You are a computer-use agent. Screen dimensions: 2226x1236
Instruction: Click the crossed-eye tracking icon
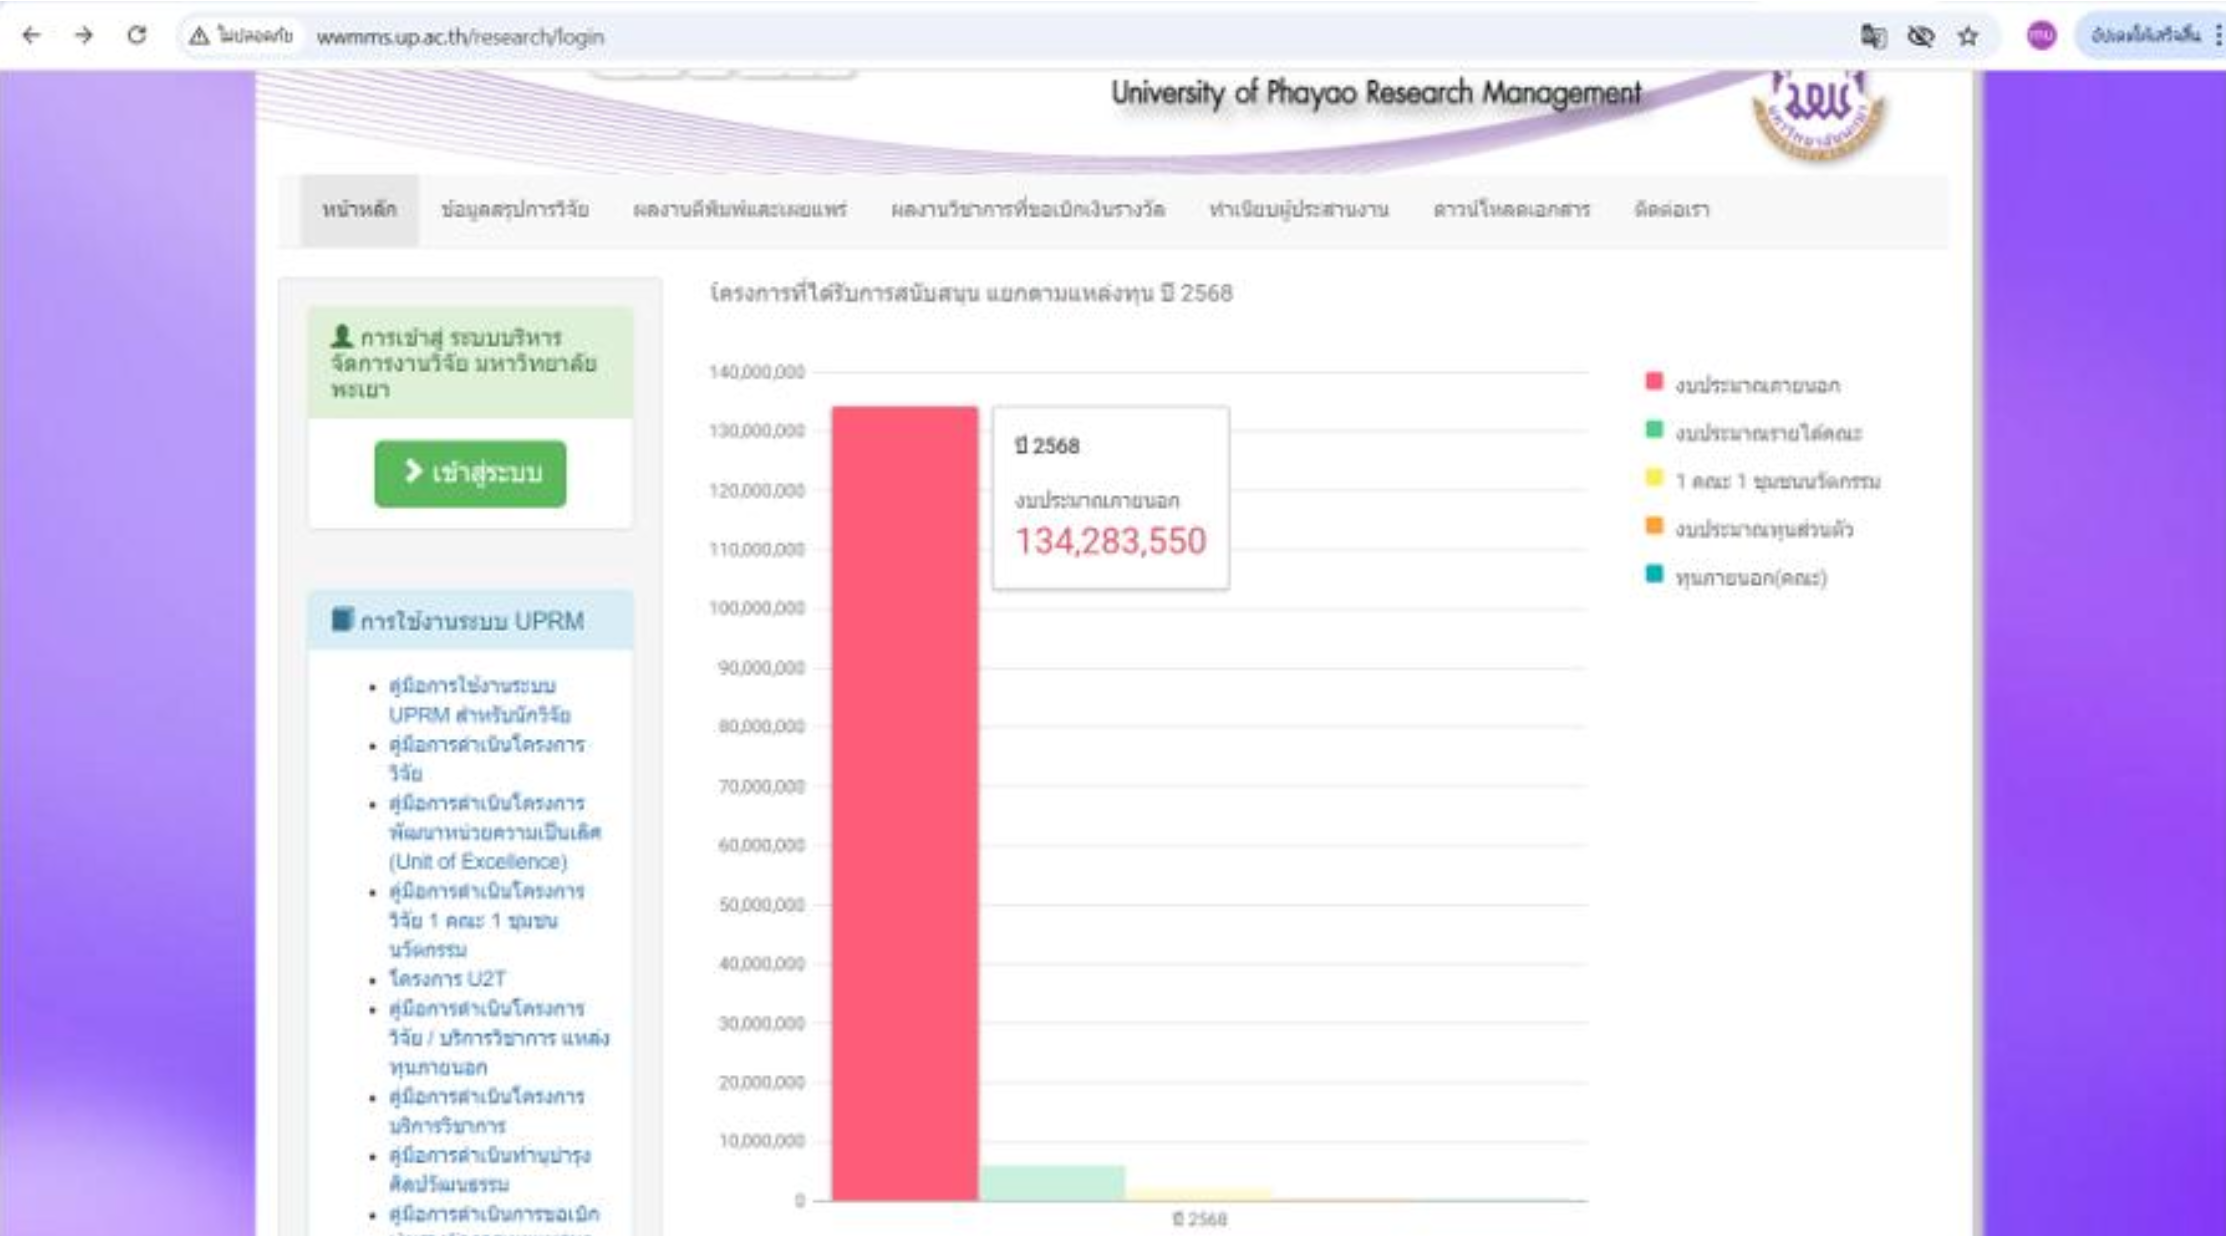pyautogui.click(x=1920, y=36)
